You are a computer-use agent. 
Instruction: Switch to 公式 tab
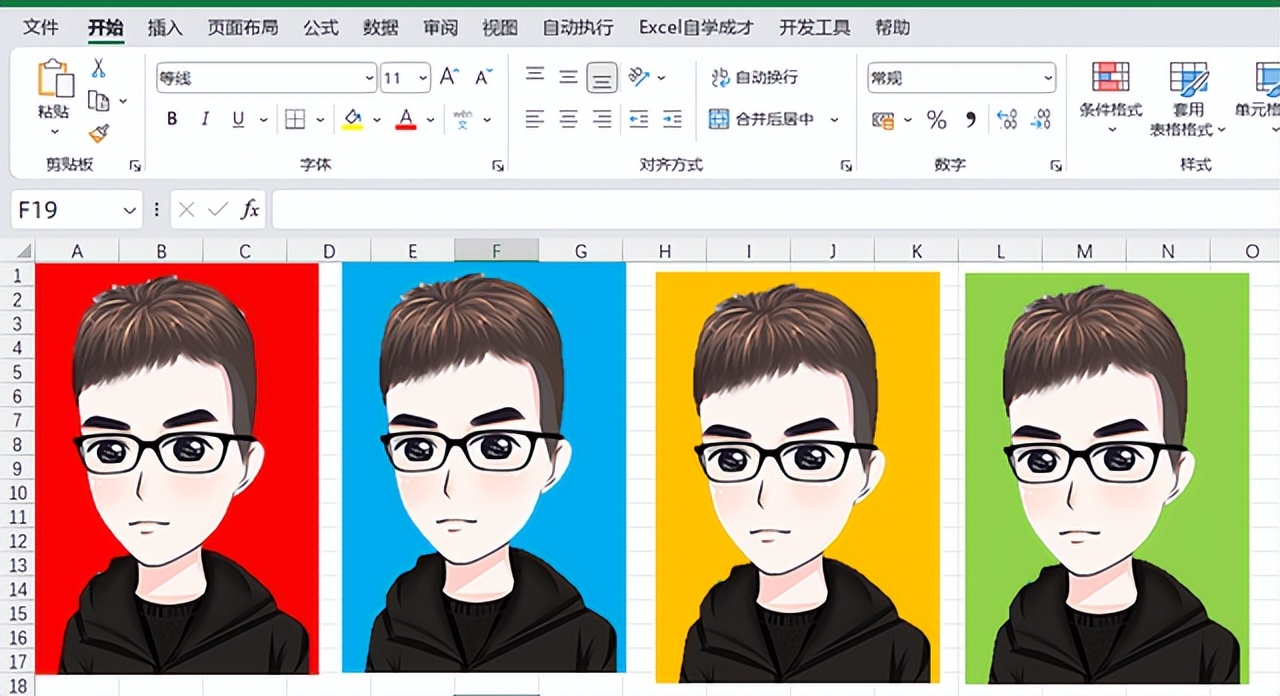pos(321,27)
